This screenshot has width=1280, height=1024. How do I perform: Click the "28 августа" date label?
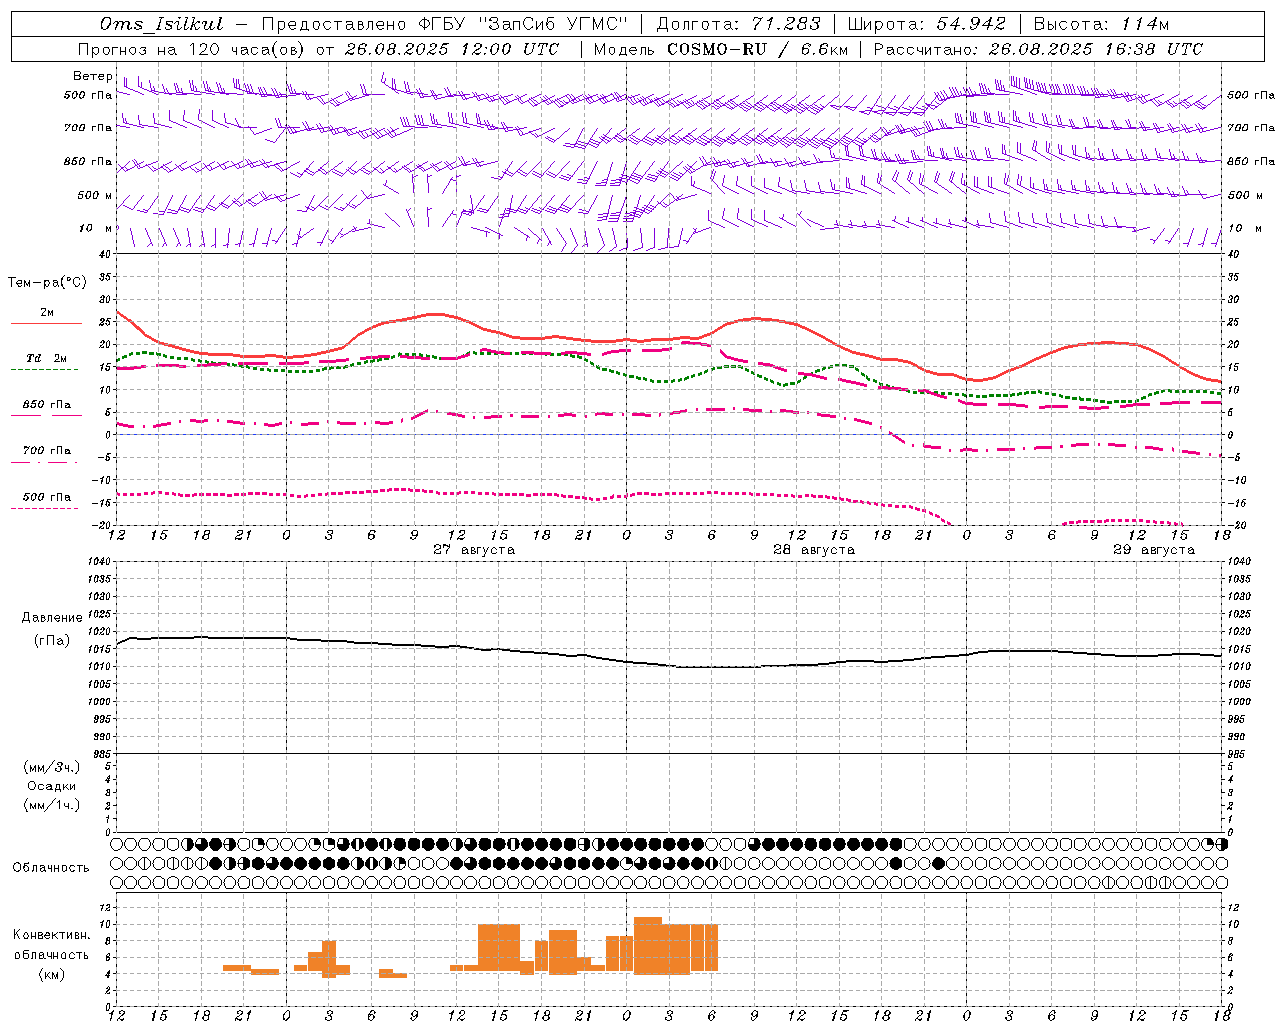click(814, 550)
